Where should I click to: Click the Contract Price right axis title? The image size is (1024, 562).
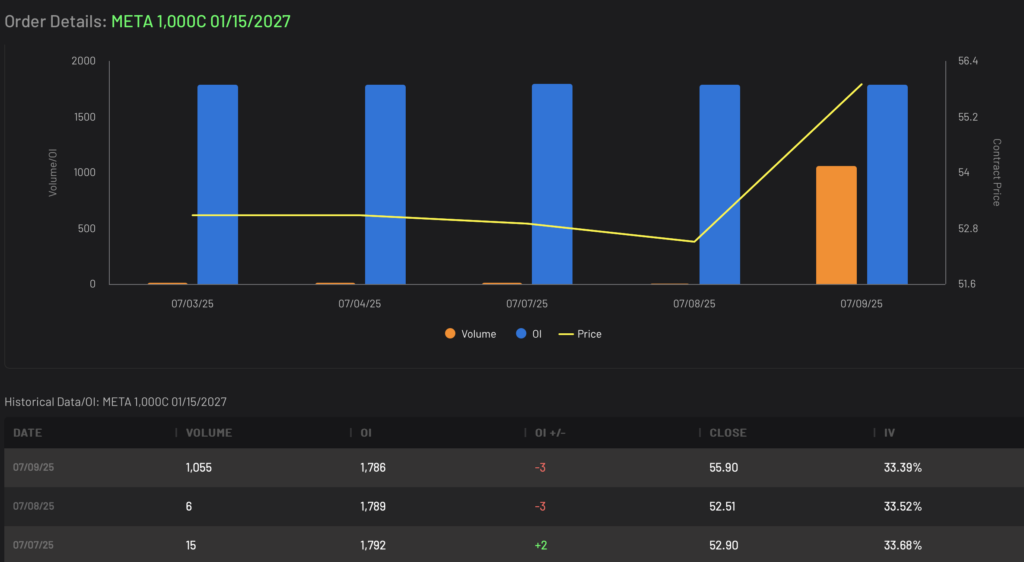[997, 172]
